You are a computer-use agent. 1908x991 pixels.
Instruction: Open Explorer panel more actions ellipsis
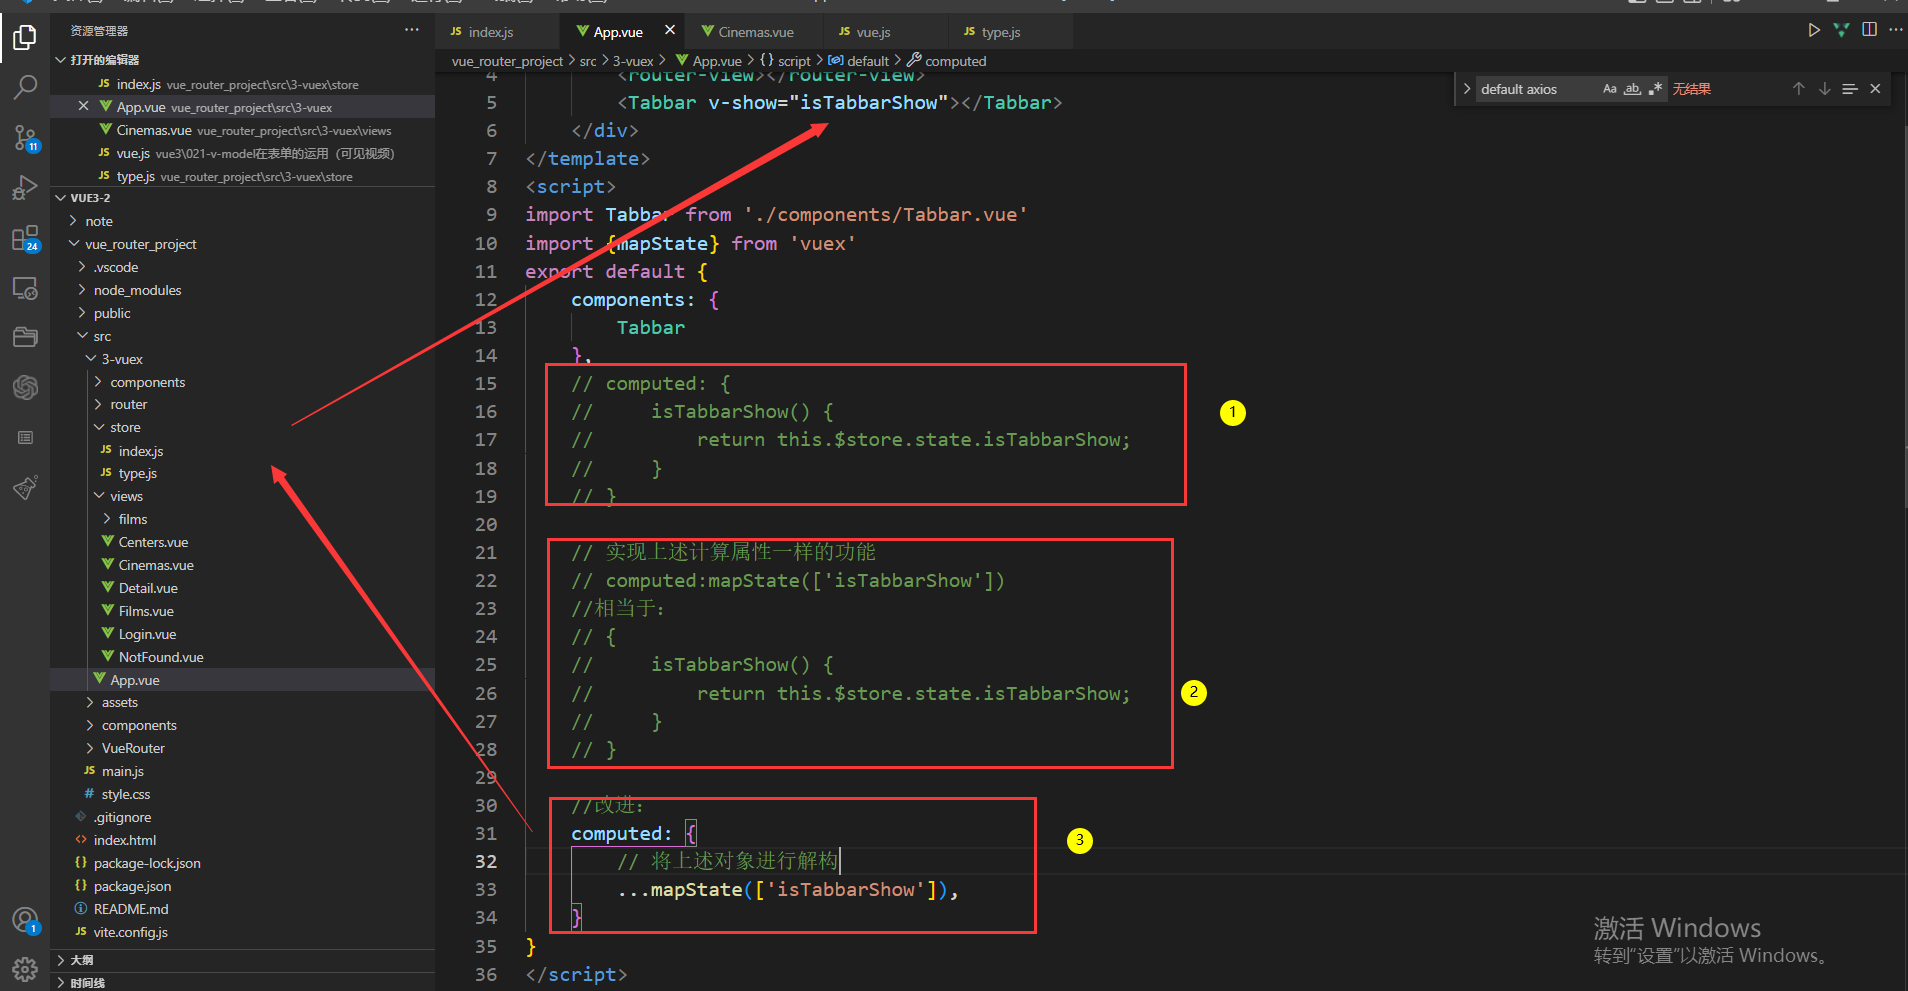point(412,30)
